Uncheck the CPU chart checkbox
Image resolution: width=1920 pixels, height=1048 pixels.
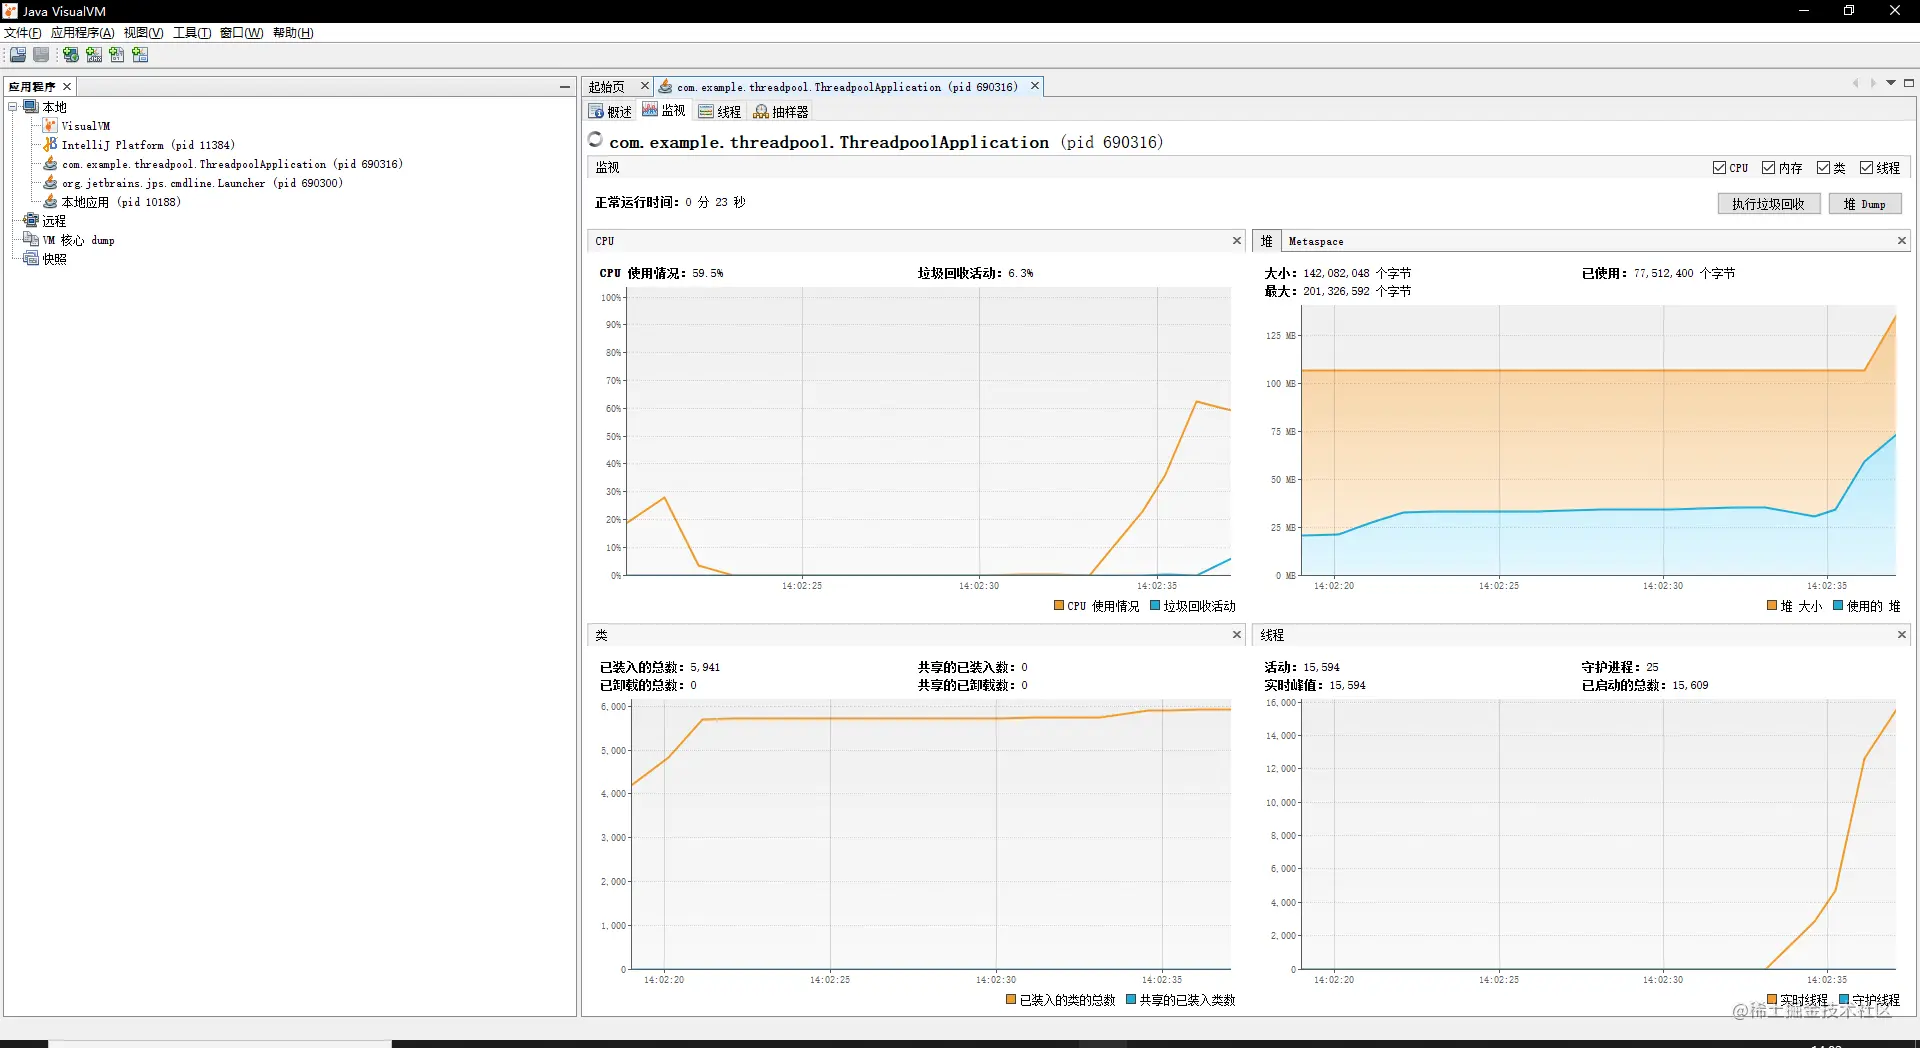(x=1719, y=168)
